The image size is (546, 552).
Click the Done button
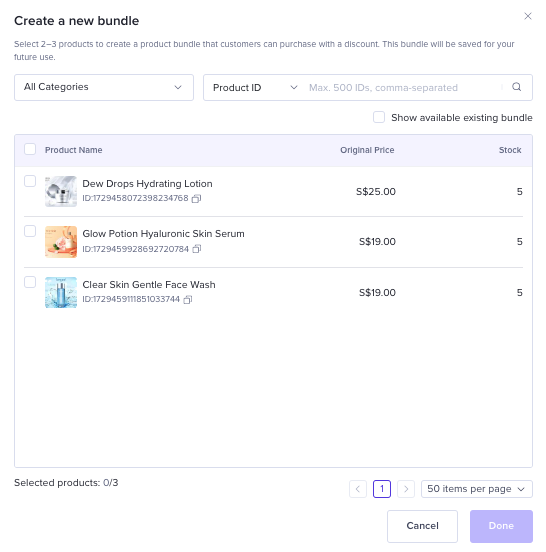(501, 526)
